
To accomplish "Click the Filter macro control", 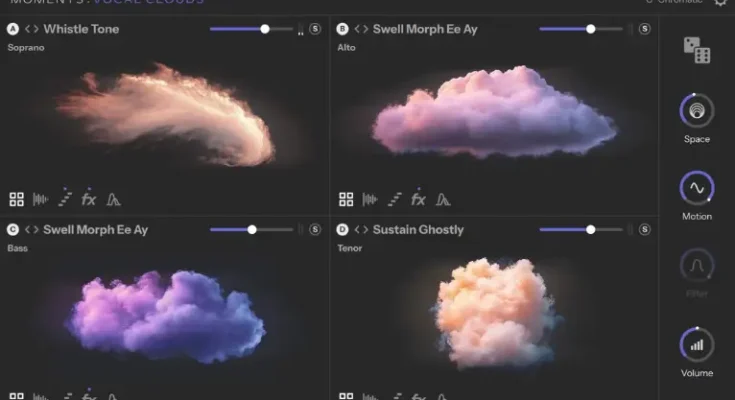I will click(x=697, y=266).
